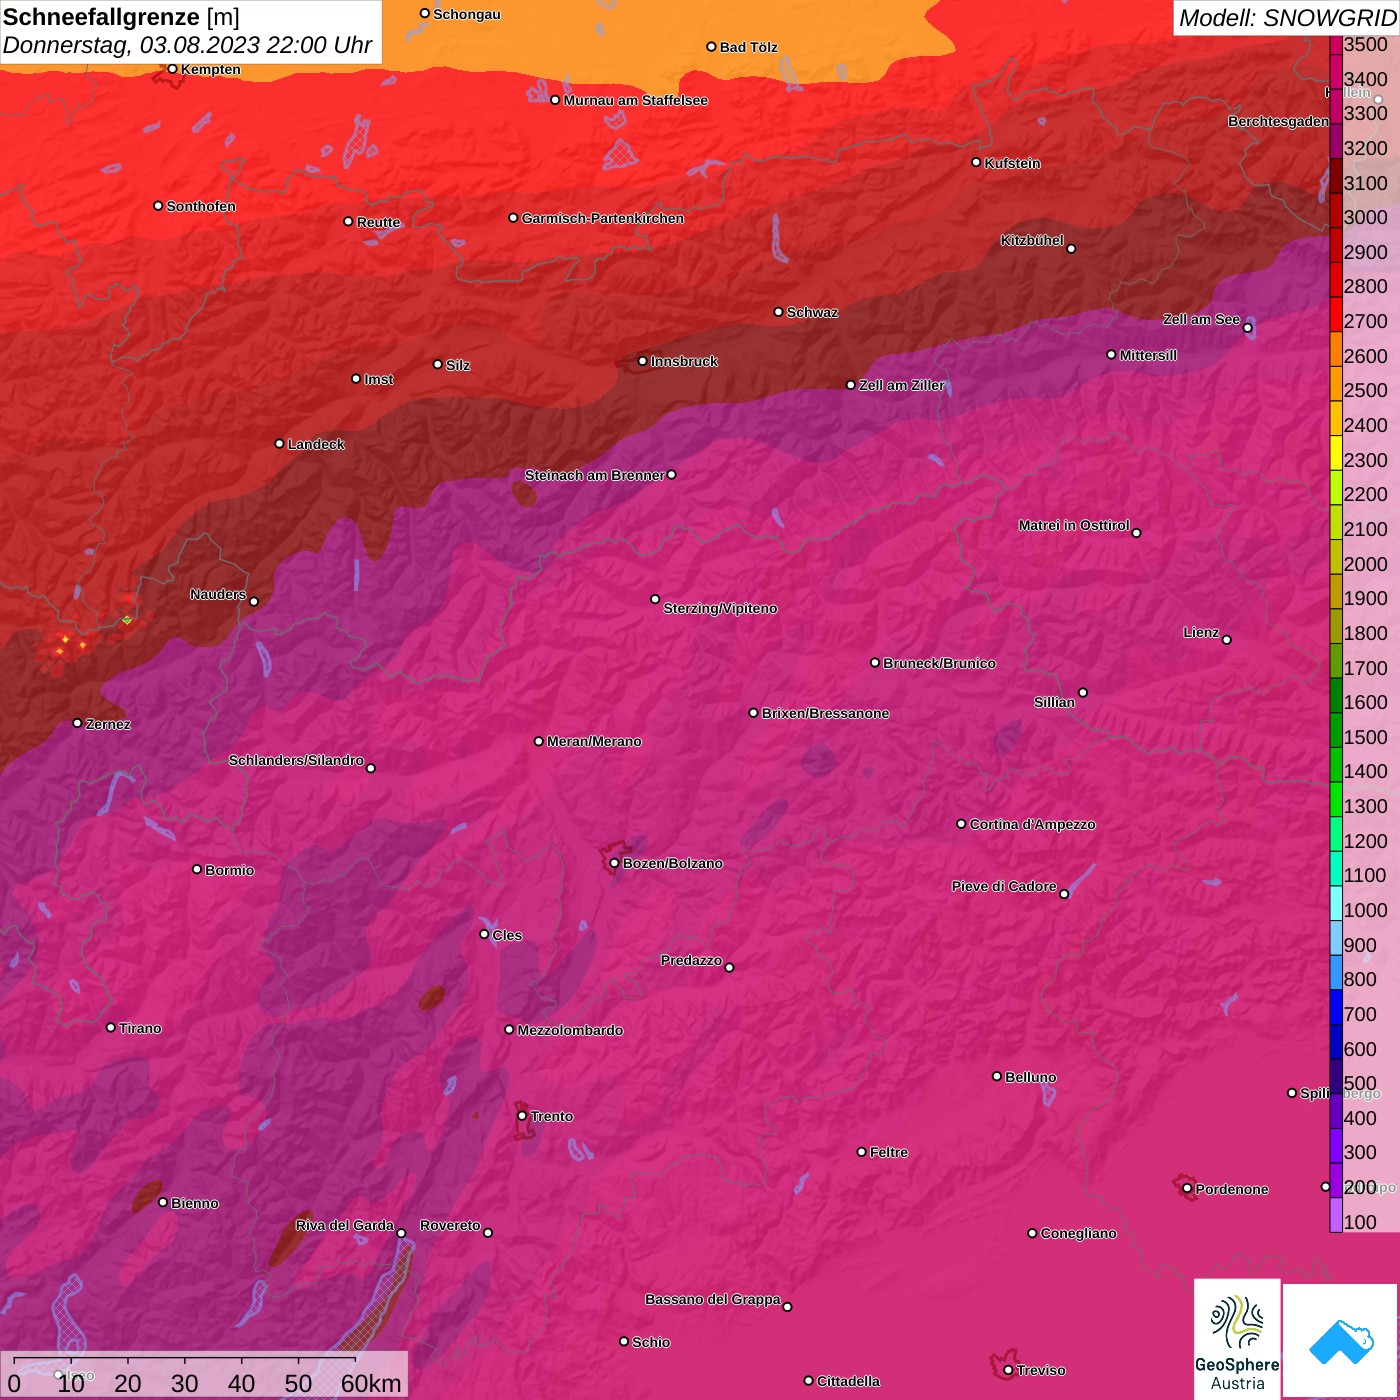Select the Belluno city marker dot
The width and height of the screenshot is (1400, 1400).
(997, 1076)
